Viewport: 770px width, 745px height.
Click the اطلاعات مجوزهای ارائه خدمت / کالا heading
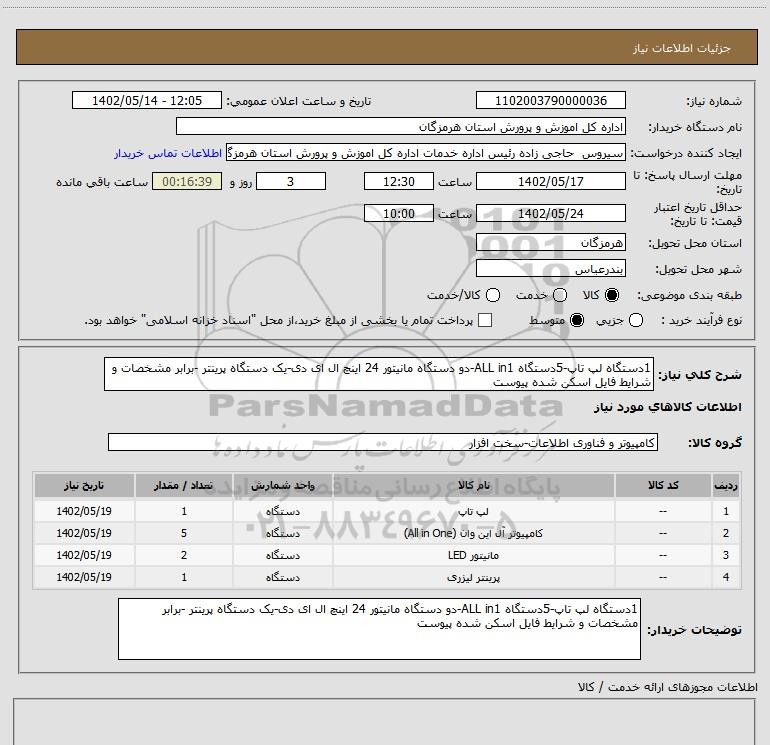click(667, 687)
